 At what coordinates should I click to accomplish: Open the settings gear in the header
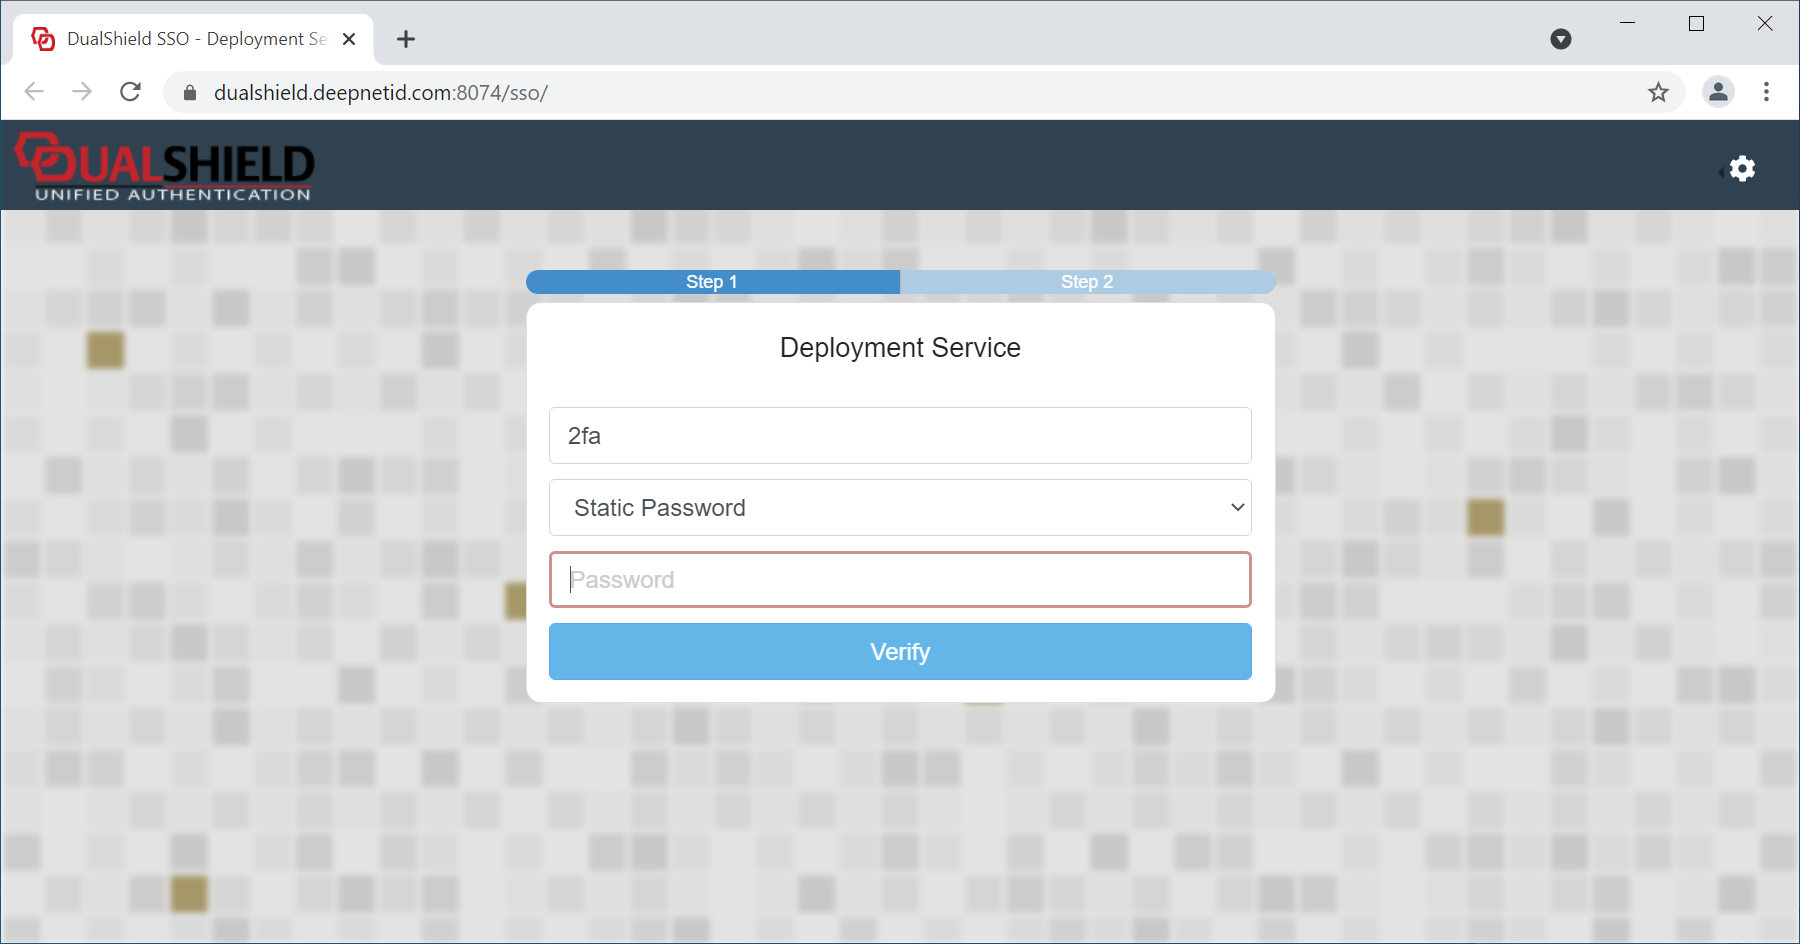coord(1742,168)
